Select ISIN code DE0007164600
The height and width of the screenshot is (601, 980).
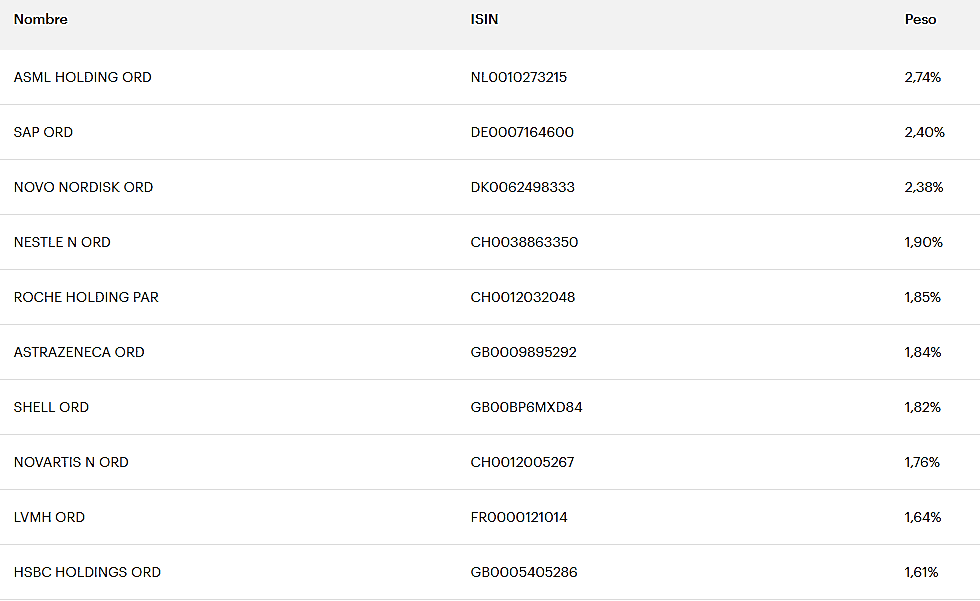click(x=522, y=132)
